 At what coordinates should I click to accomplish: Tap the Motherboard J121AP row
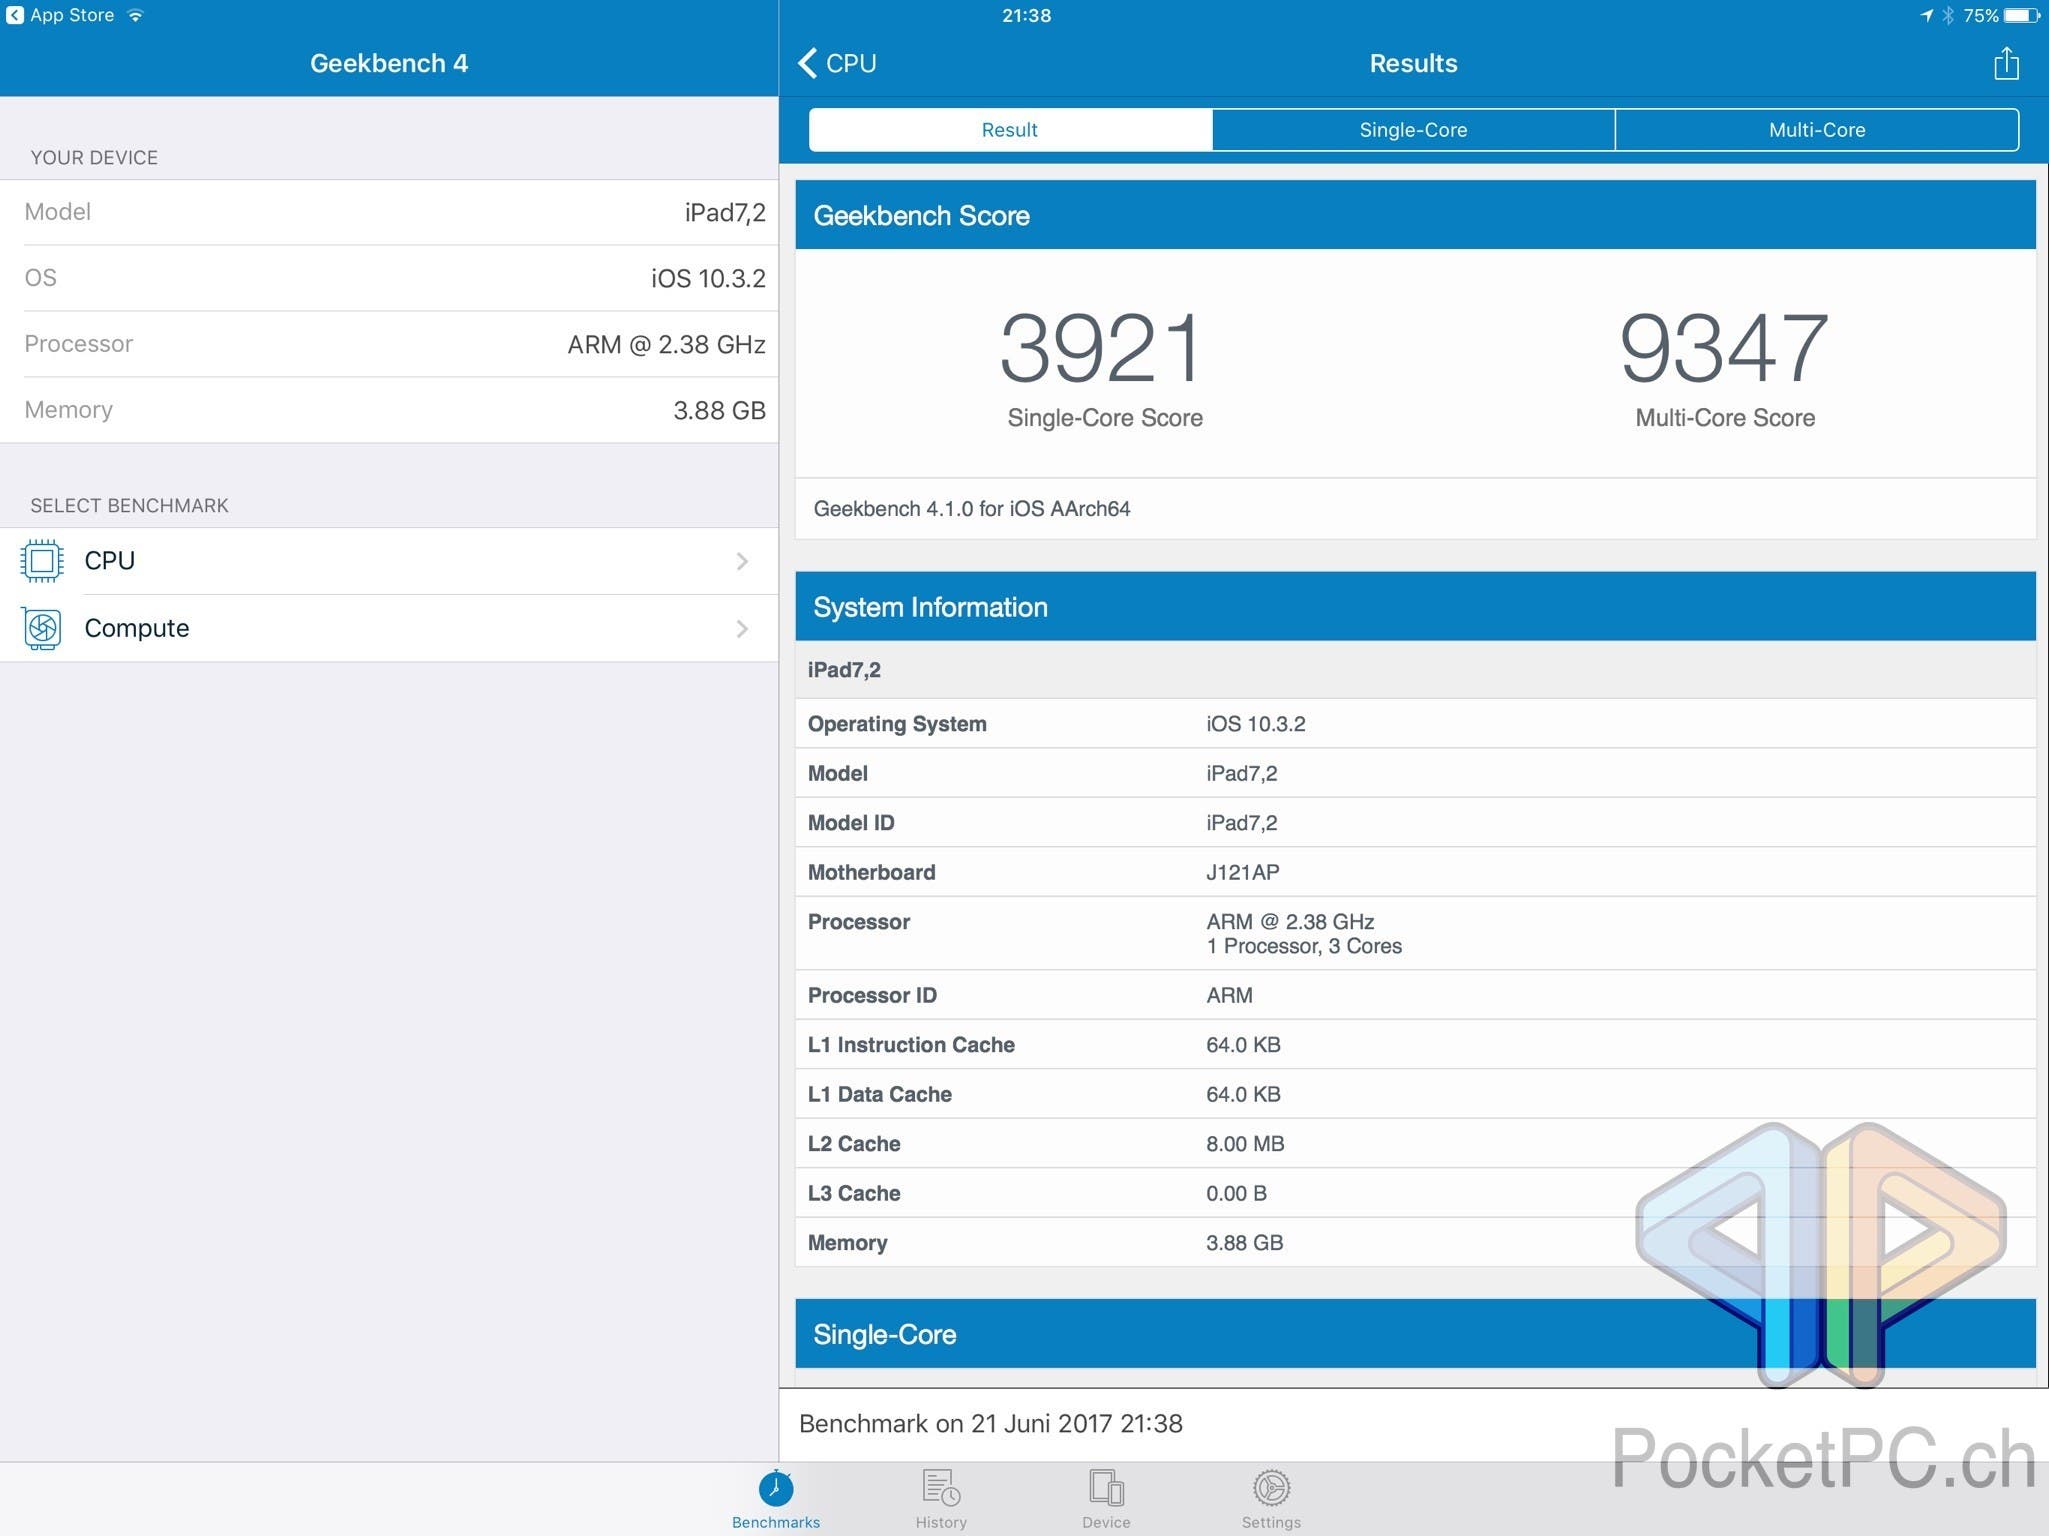1415,872
